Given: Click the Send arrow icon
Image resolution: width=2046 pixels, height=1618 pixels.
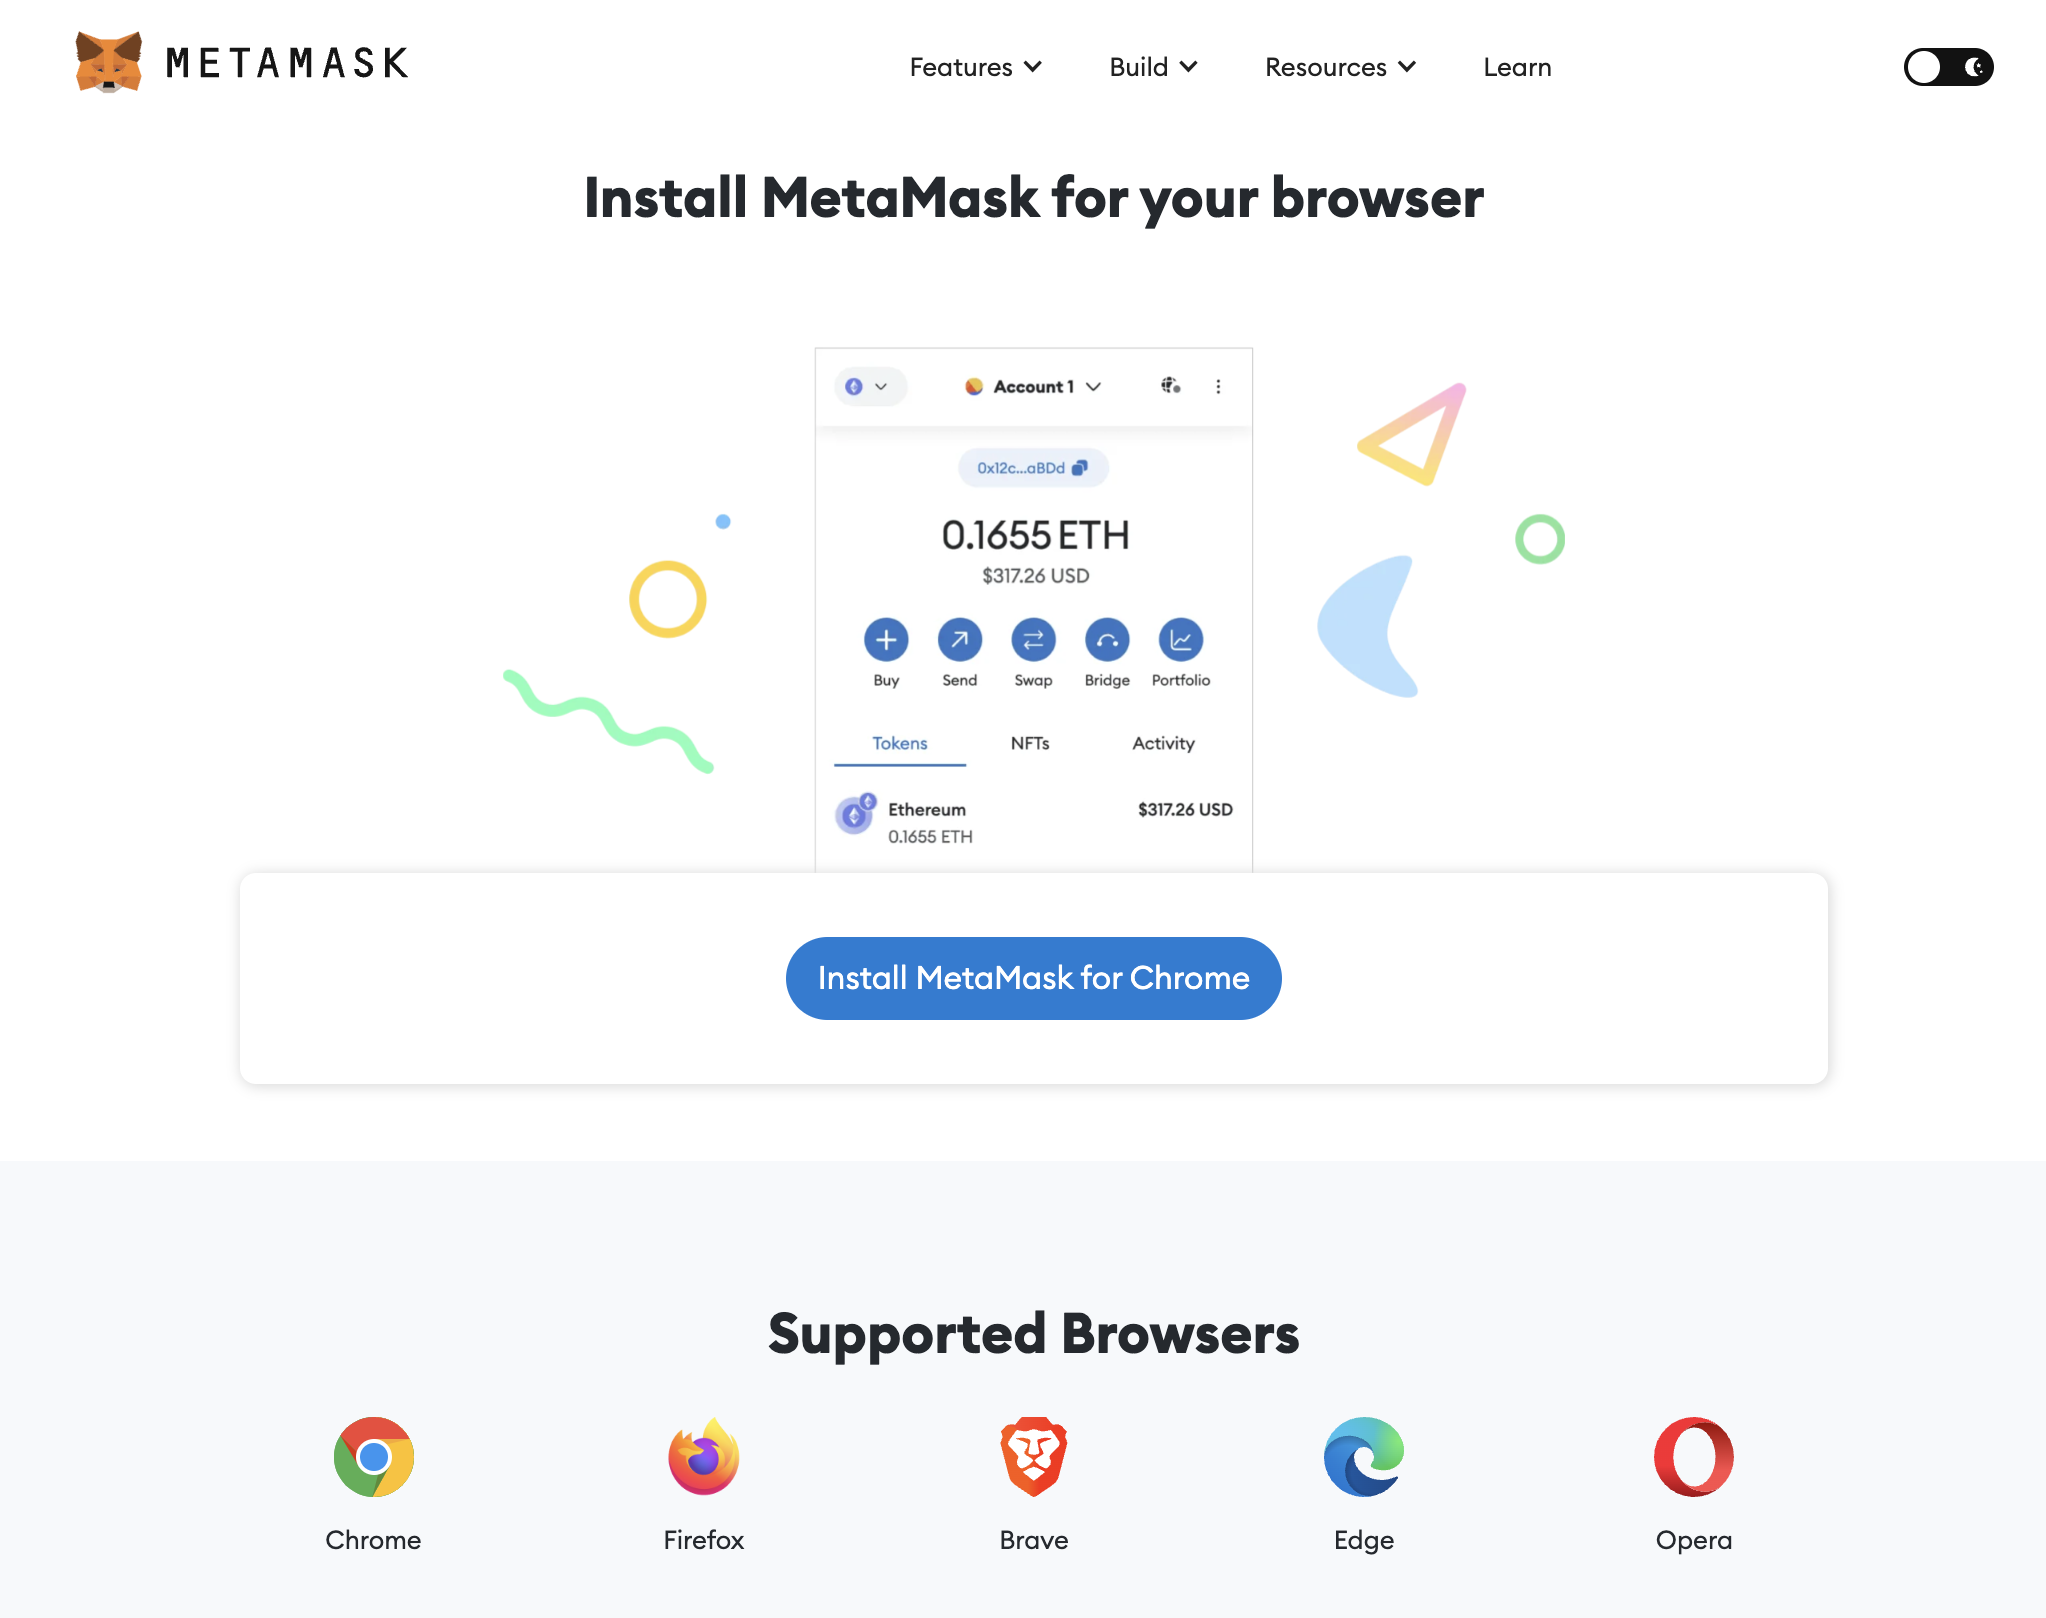Looking at the screenshot, I should pos(960,640).
